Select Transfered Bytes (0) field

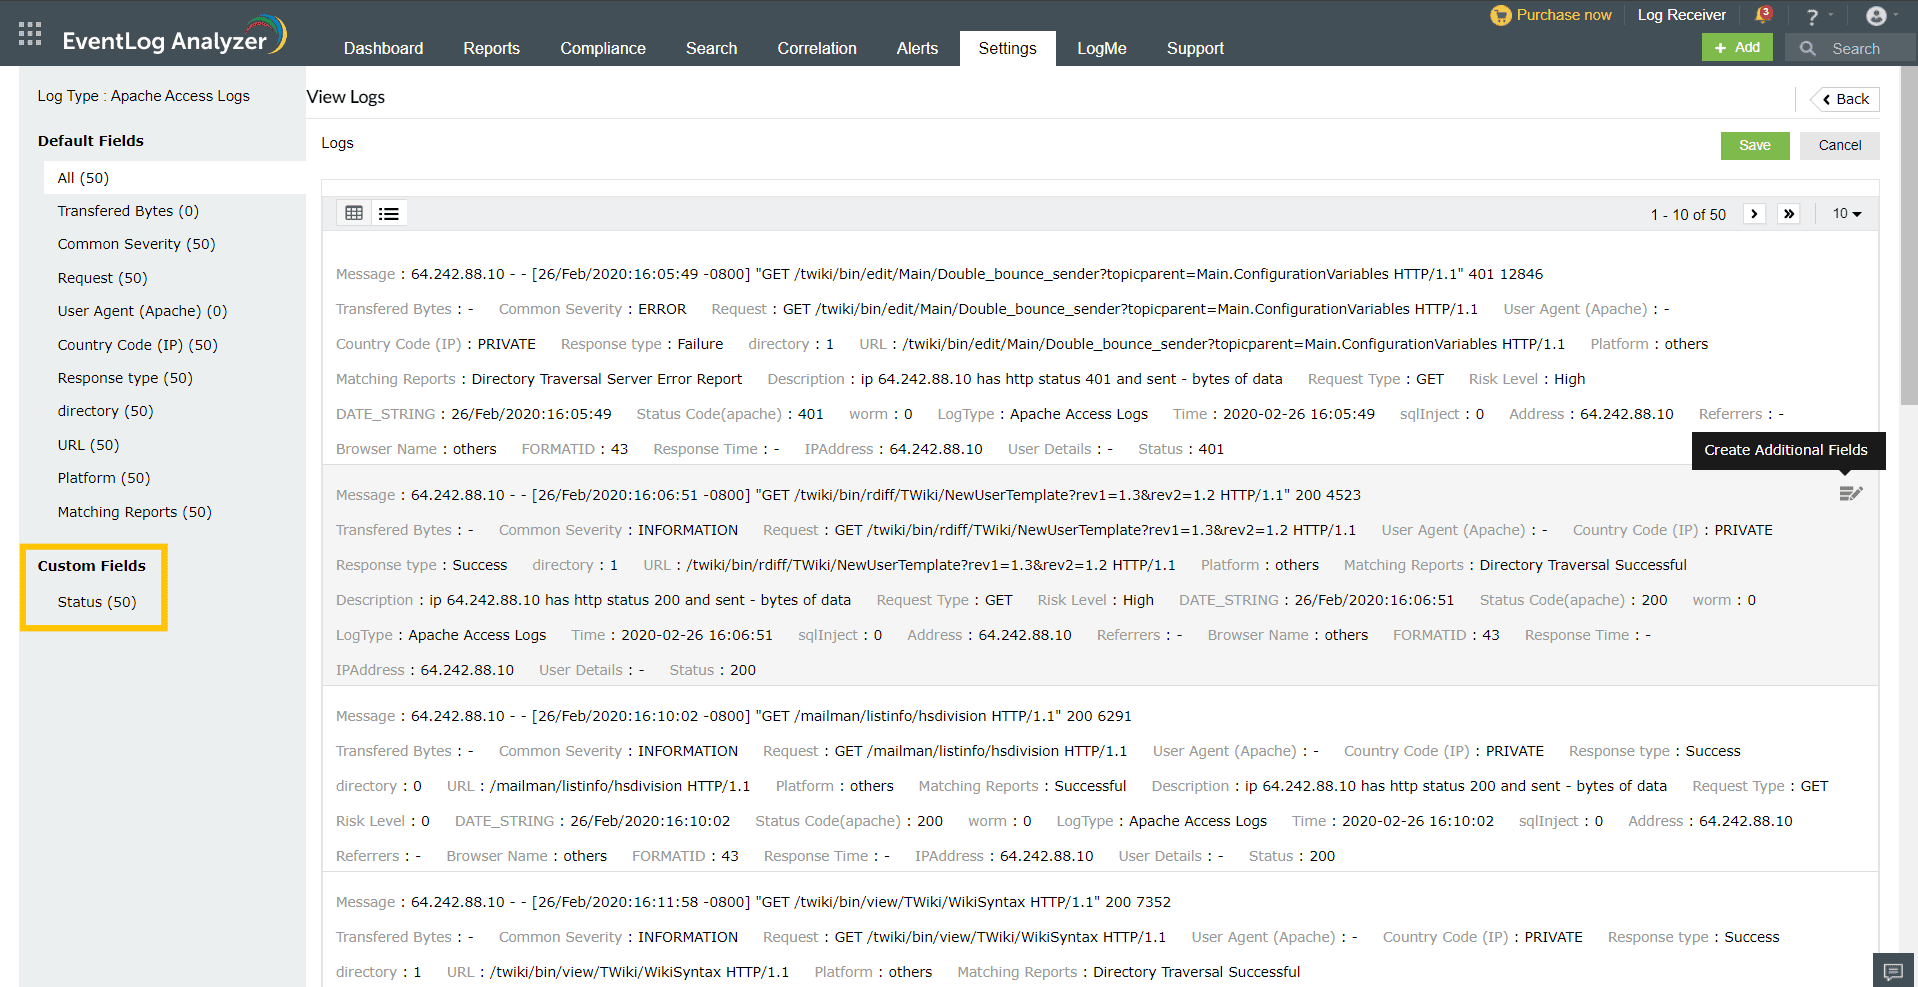[128, 211]
